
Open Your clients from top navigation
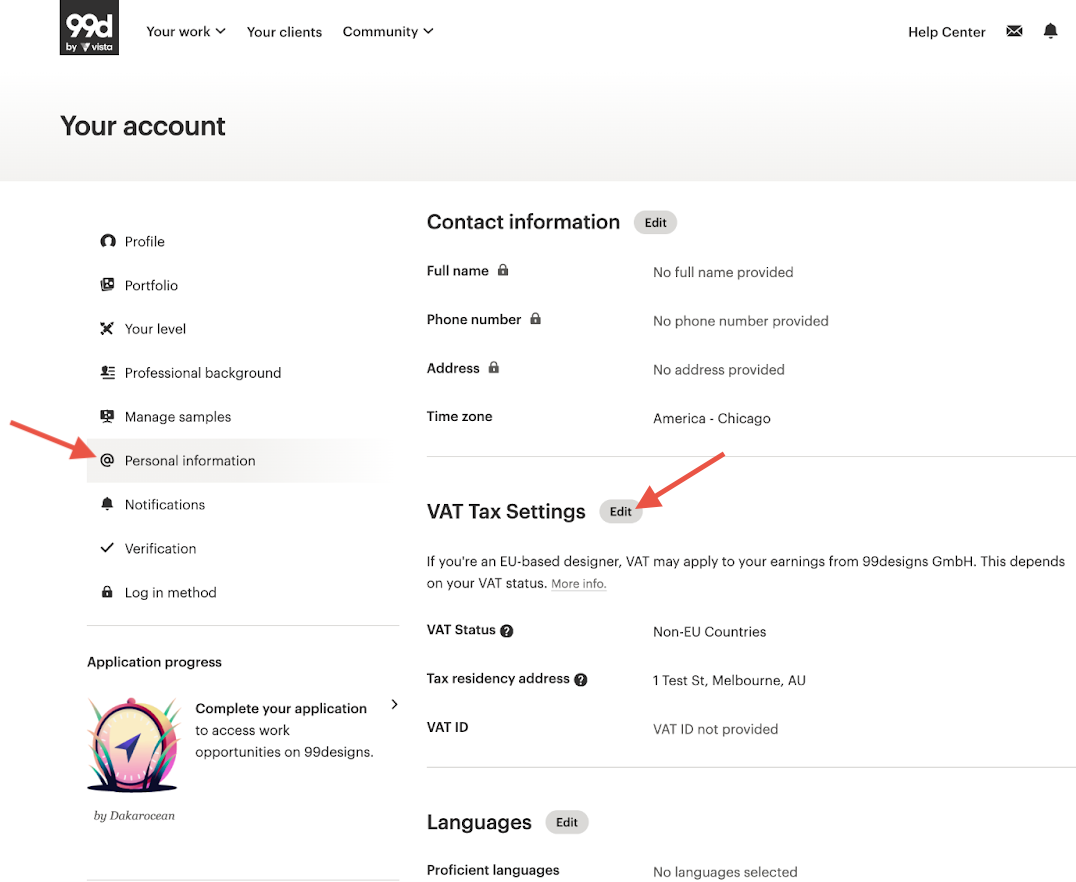coord(284,32)
